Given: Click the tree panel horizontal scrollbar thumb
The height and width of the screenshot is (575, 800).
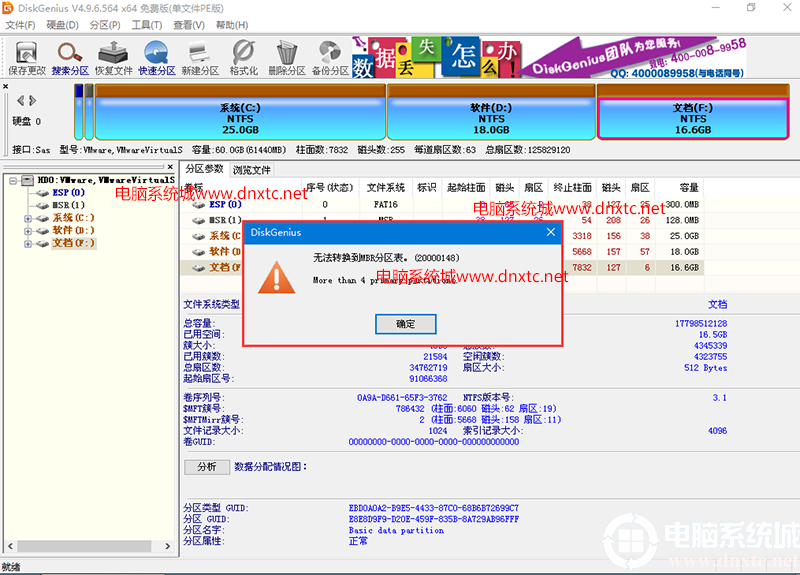Looking at the screenshot, I should 84,546.
